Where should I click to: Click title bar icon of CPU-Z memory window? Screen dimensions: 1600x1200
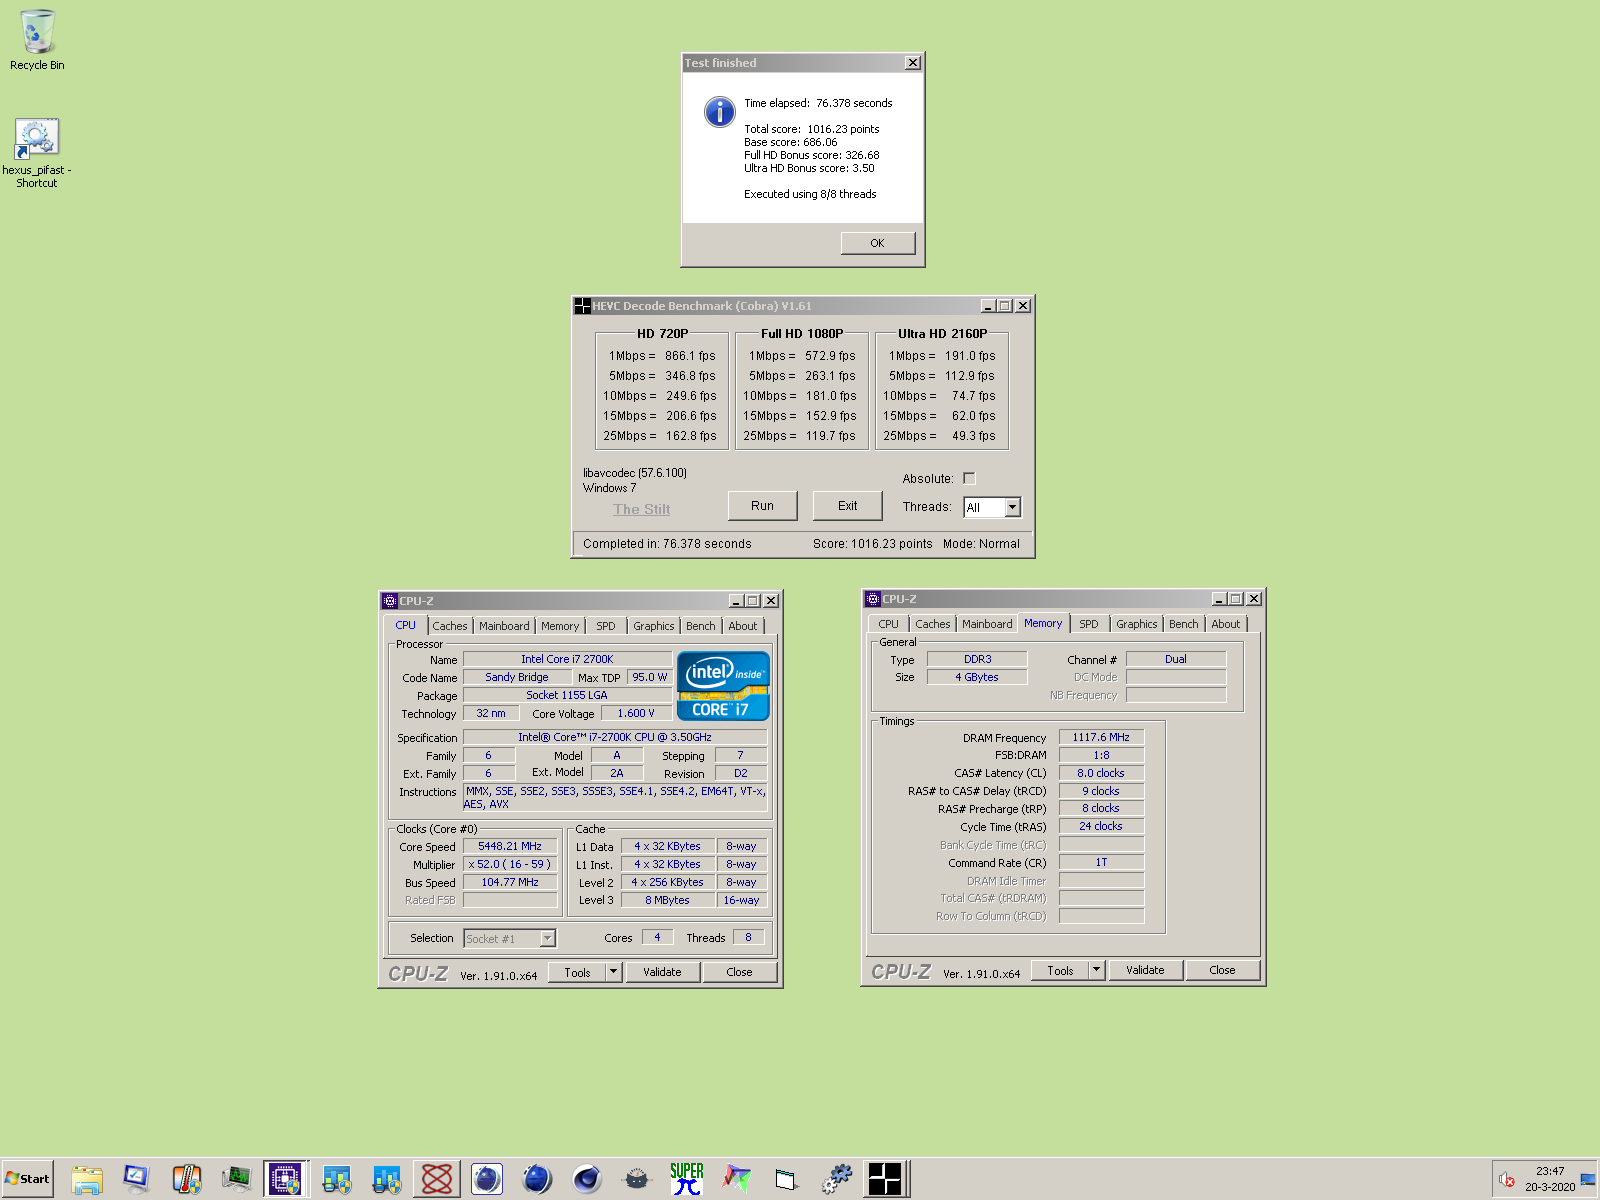[873, 599]
